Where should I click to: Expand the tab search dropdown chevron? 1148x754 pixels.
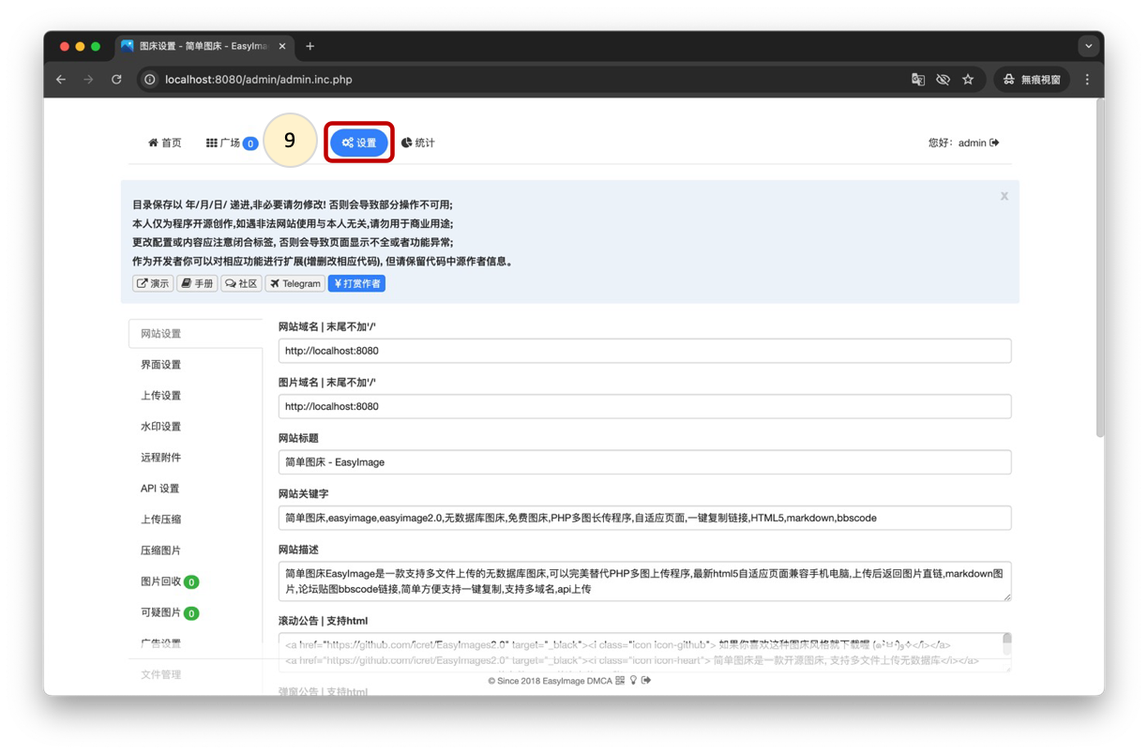coord(1088,46)
